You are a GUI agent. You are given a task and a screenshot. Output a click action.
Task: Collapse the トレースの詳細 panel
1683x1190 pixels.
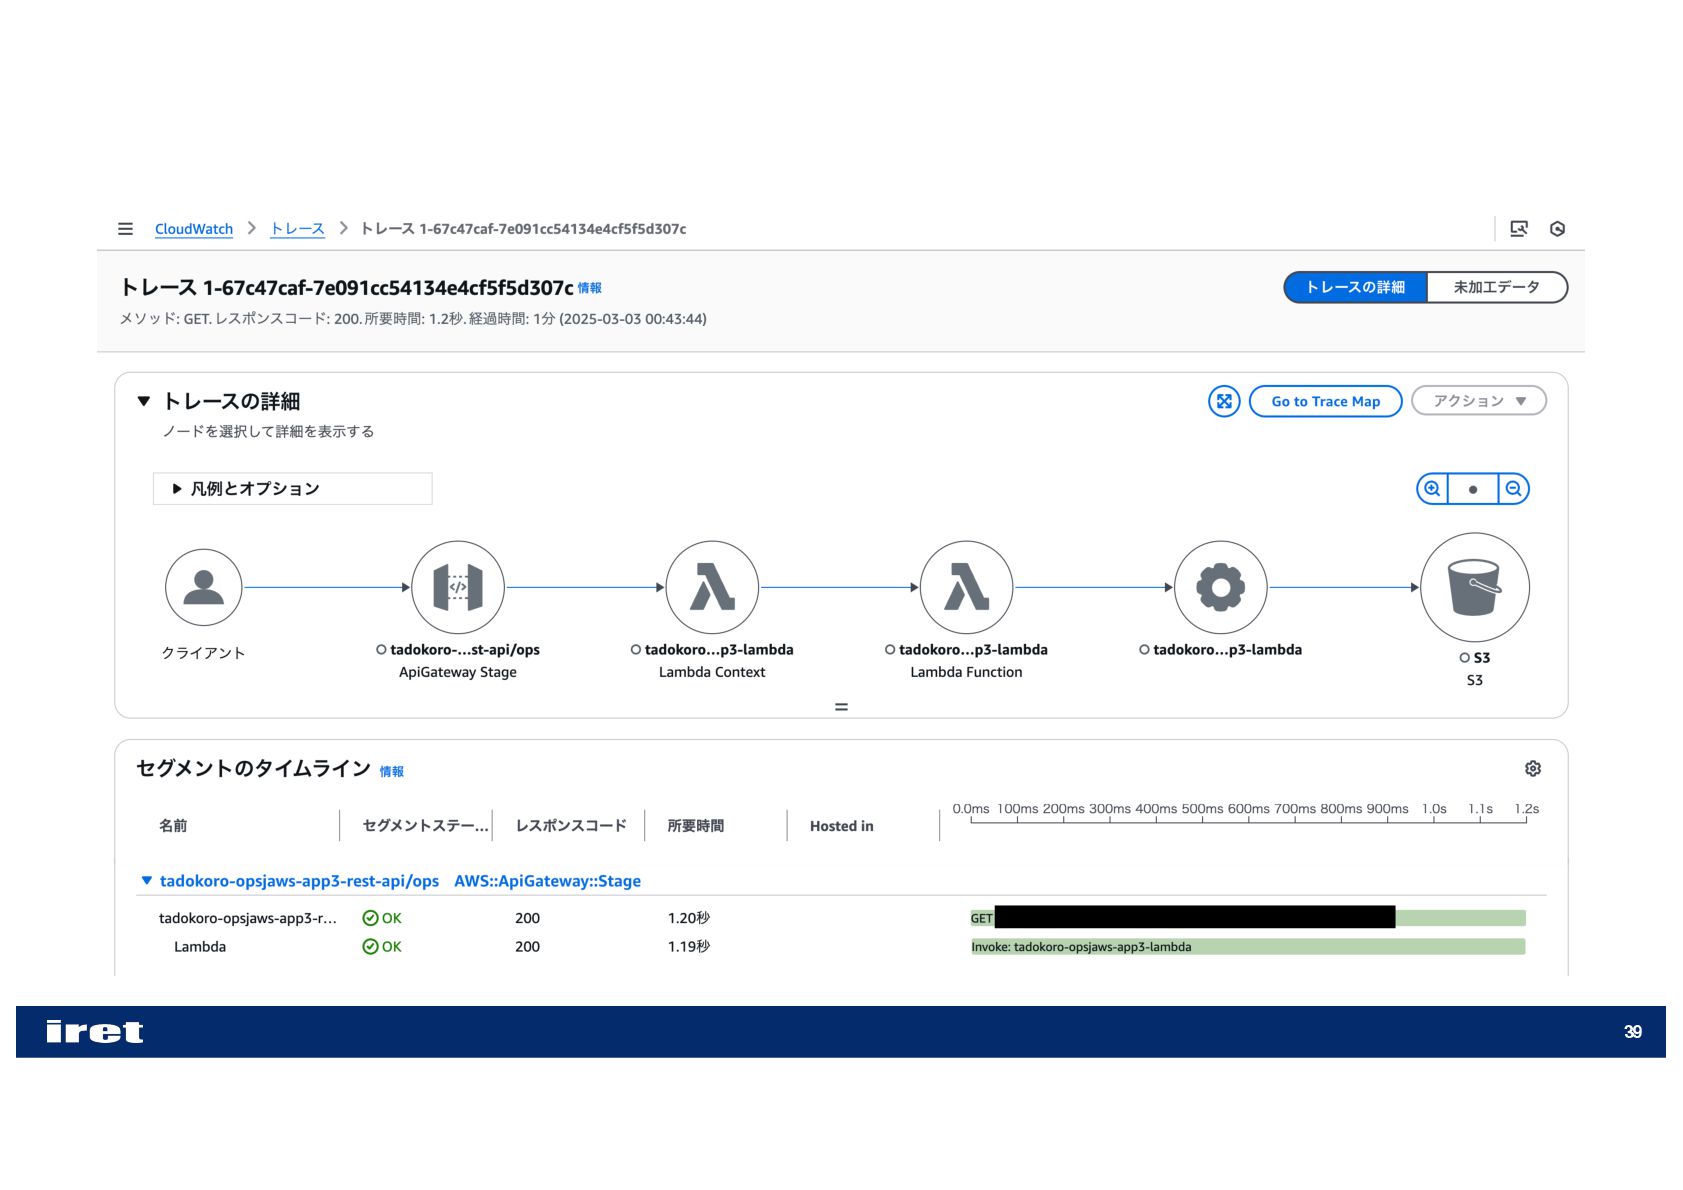(x=144, y=401)
